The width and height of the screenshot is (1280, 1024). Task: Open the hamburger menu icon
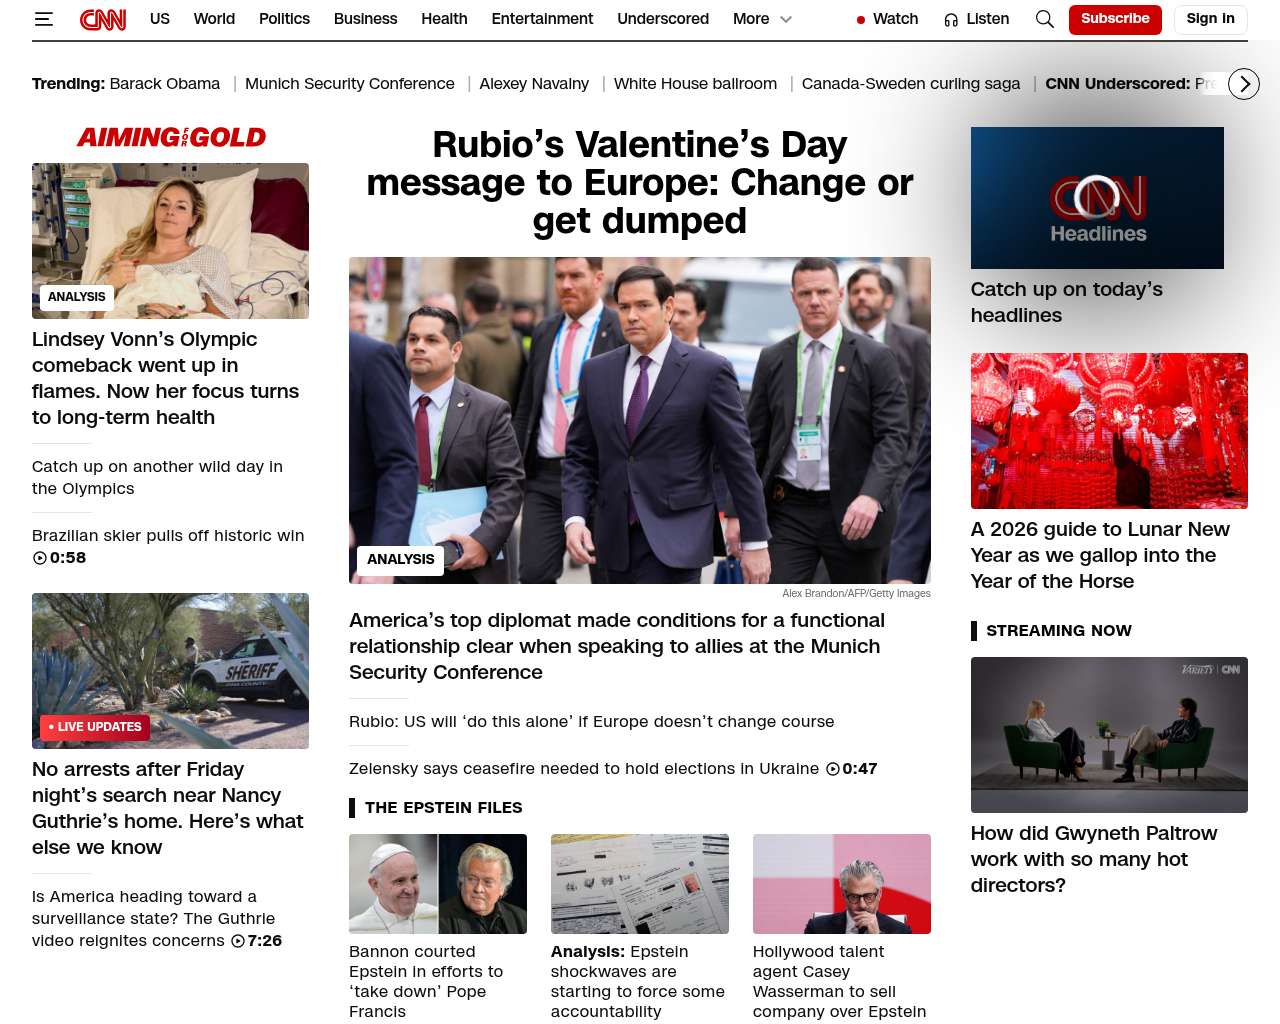click(x=43, y=19)
